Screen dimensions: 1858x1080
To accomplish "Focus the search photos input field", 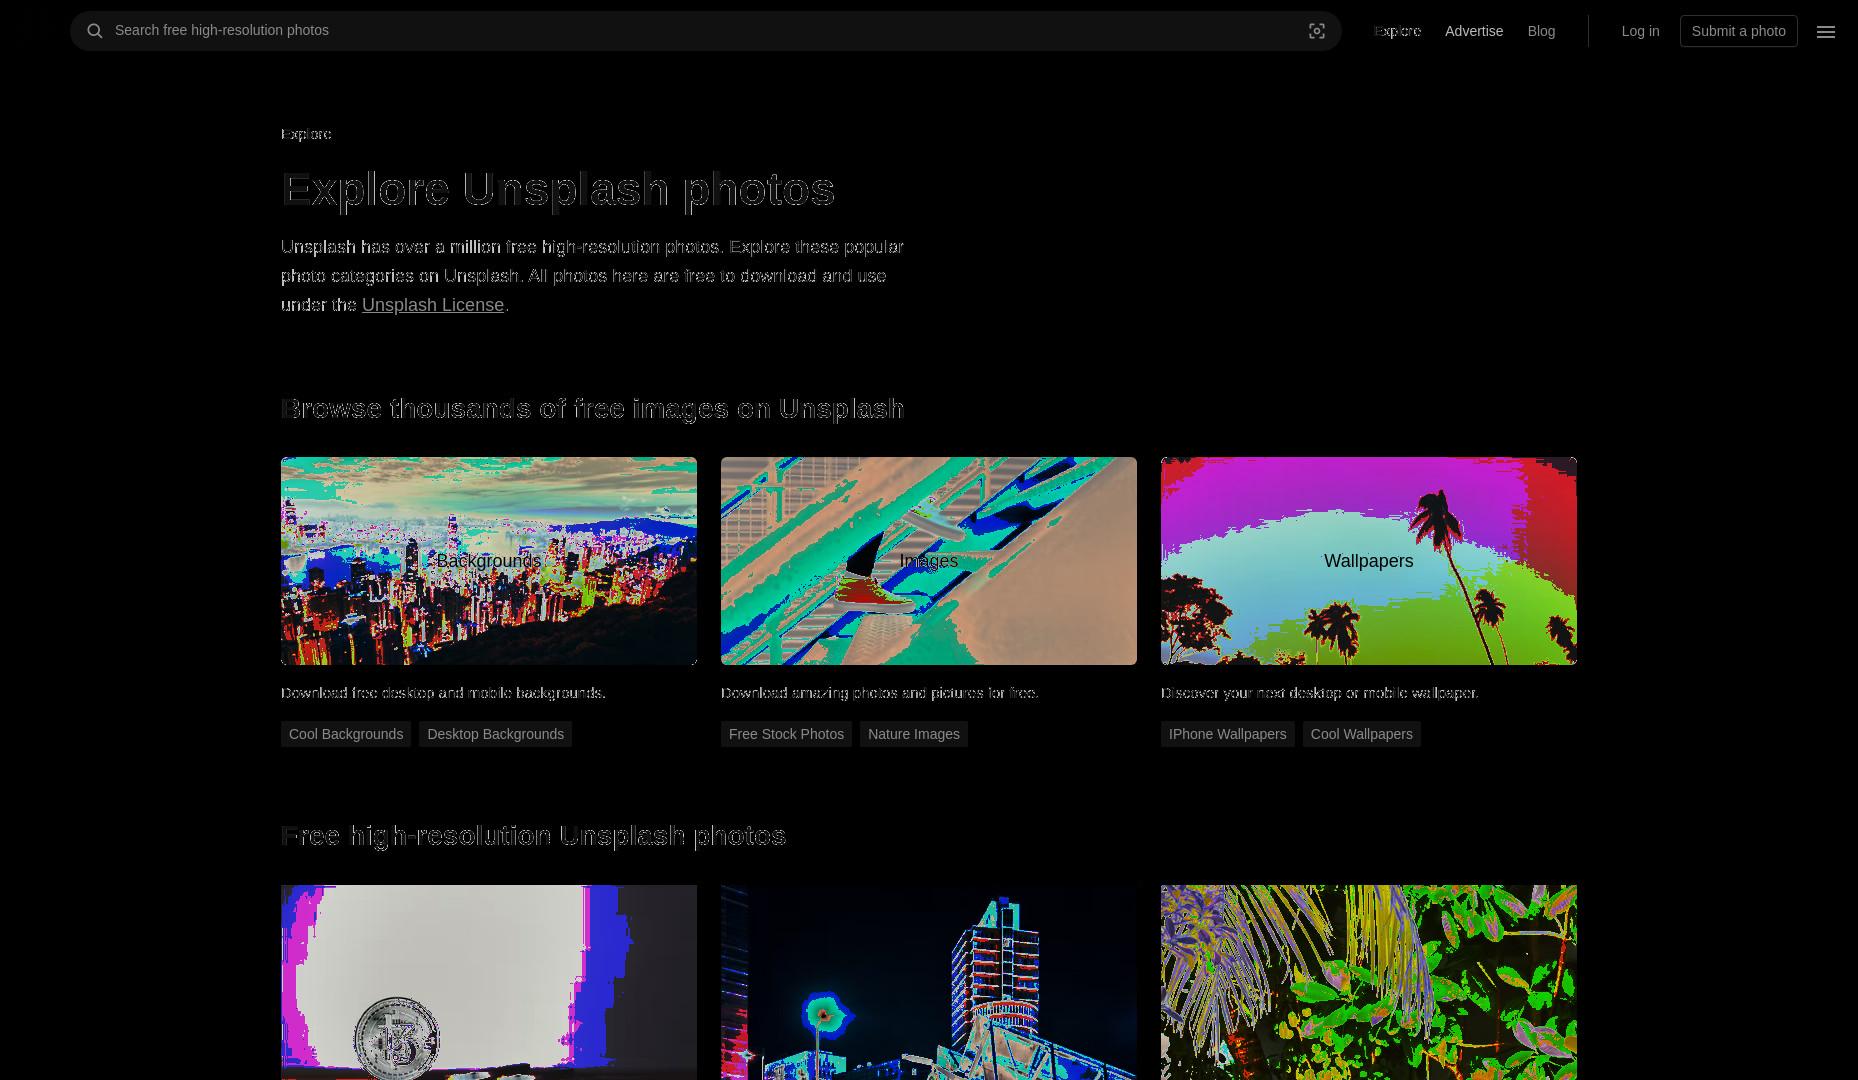I will pos(705,31).
